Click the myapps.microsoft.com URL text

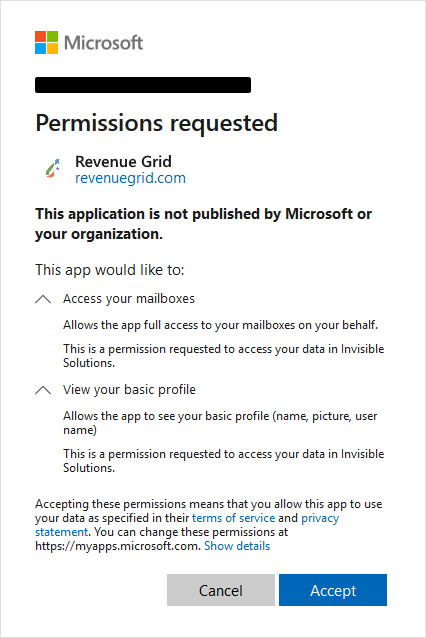click(118, 546)
